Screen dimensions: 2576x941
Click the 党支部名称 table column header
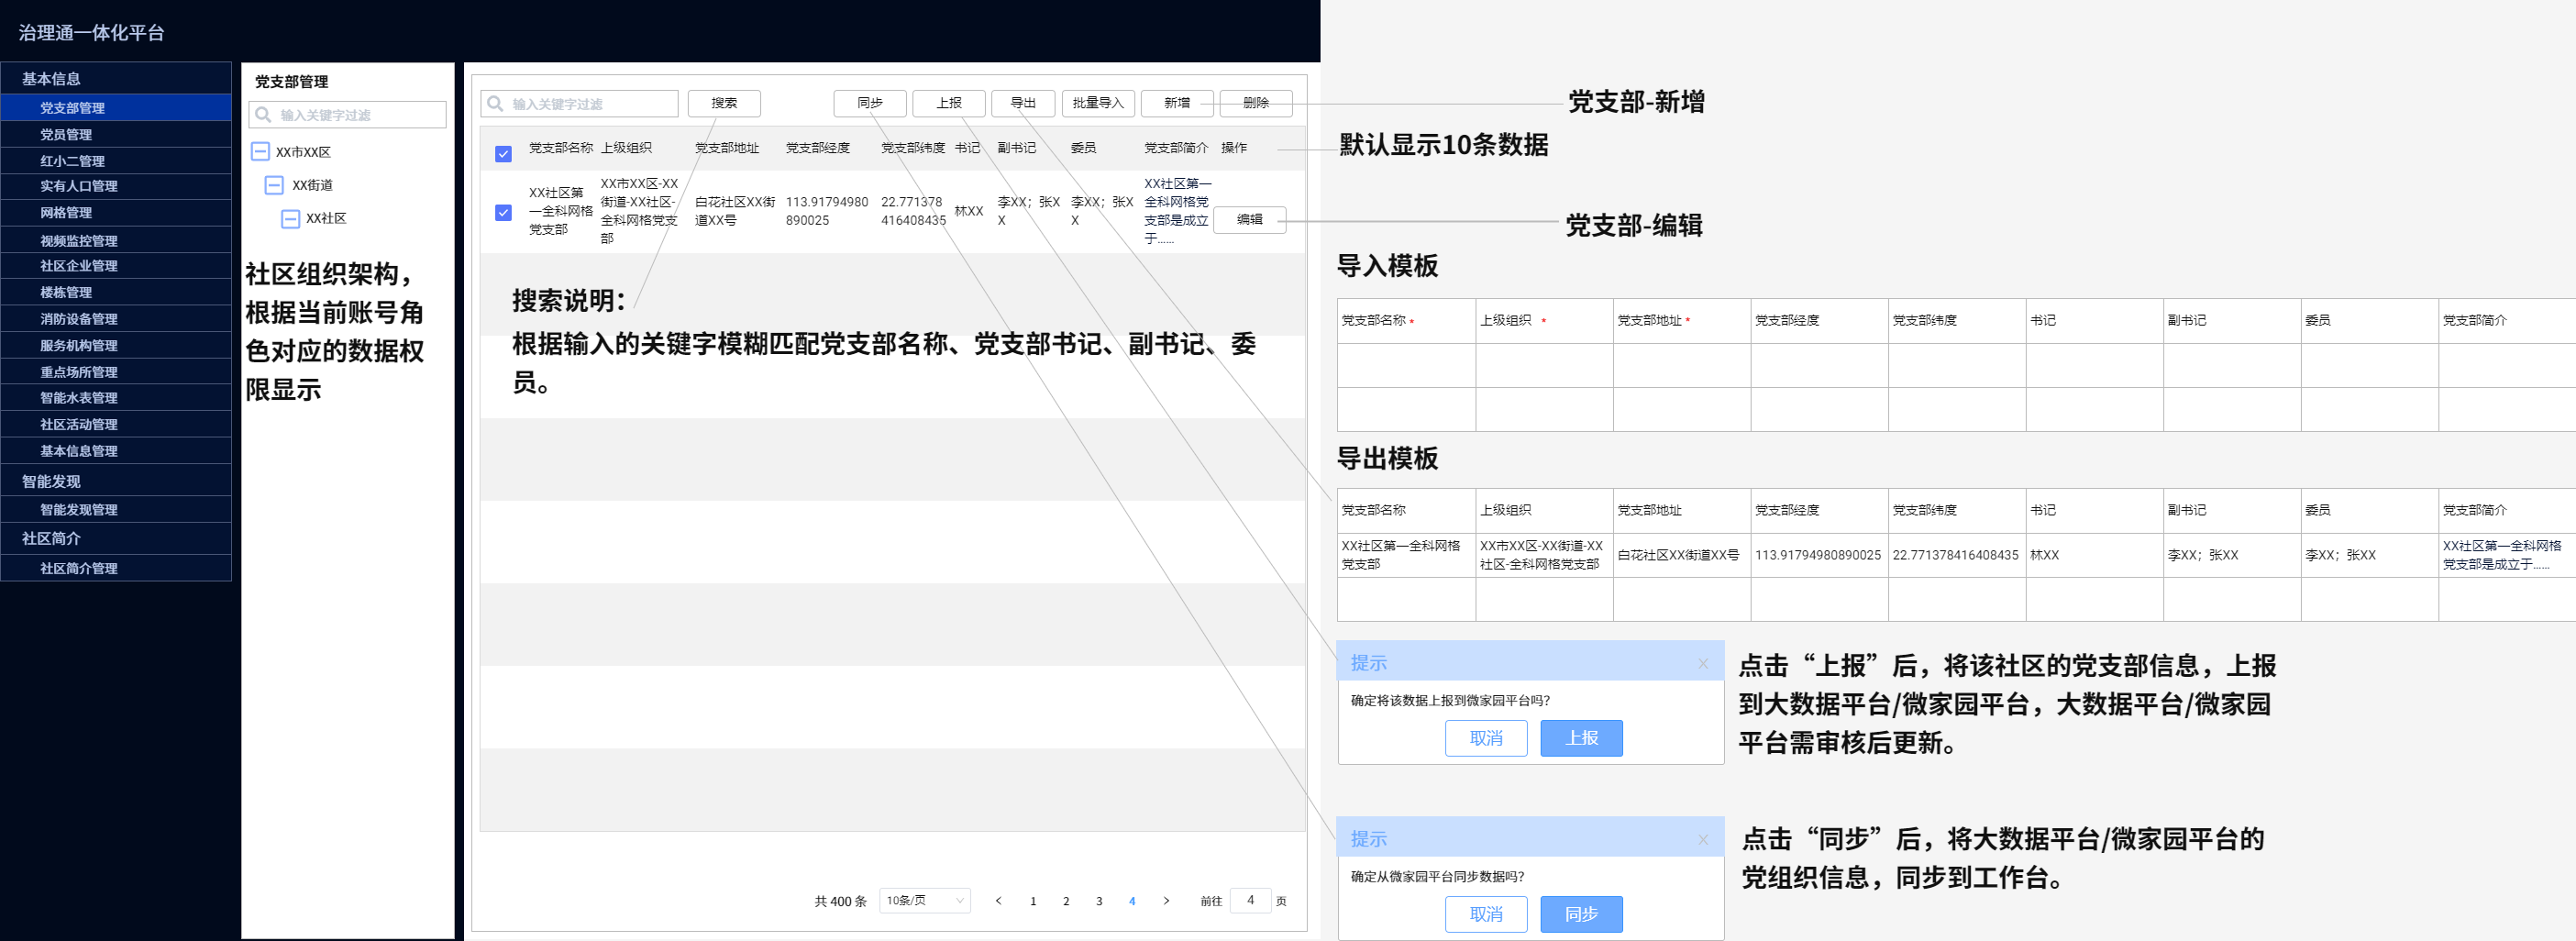click(560, 148)
